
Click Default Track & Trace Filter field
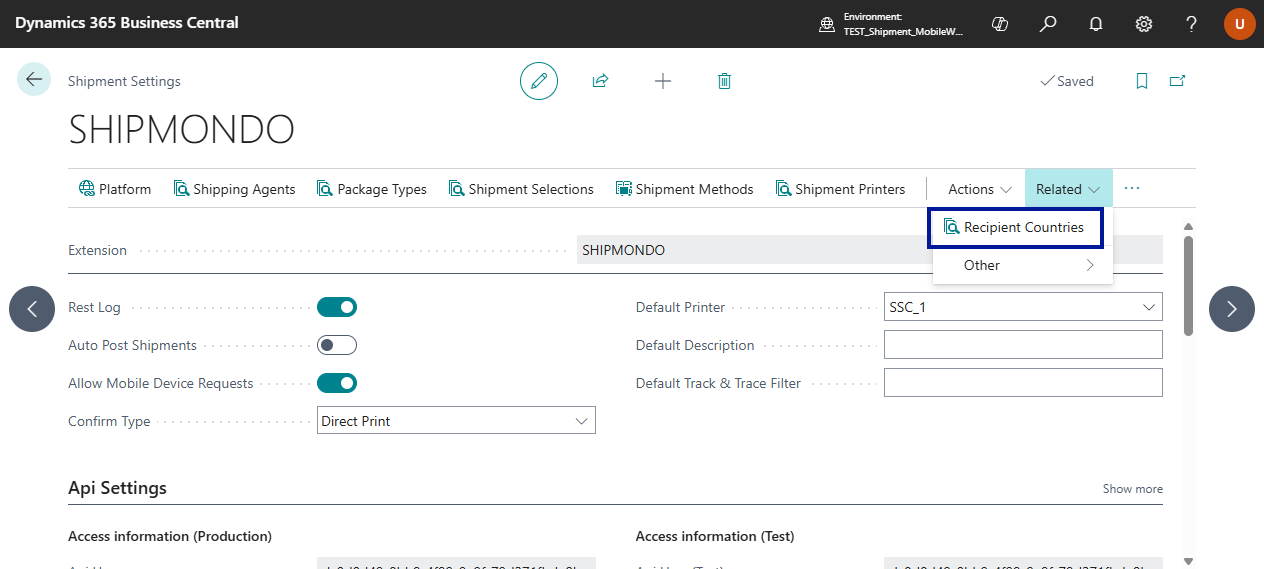click(1023, 383)
